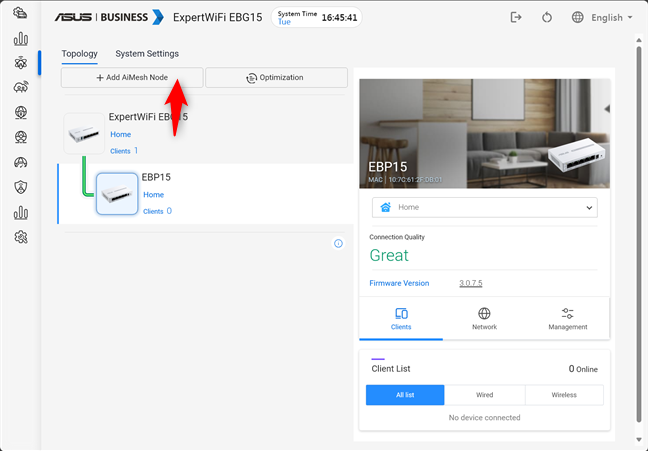Open the globe network sidebar icon under the cloud
This screenshot has height=451, width=648.
click(21, 112)
